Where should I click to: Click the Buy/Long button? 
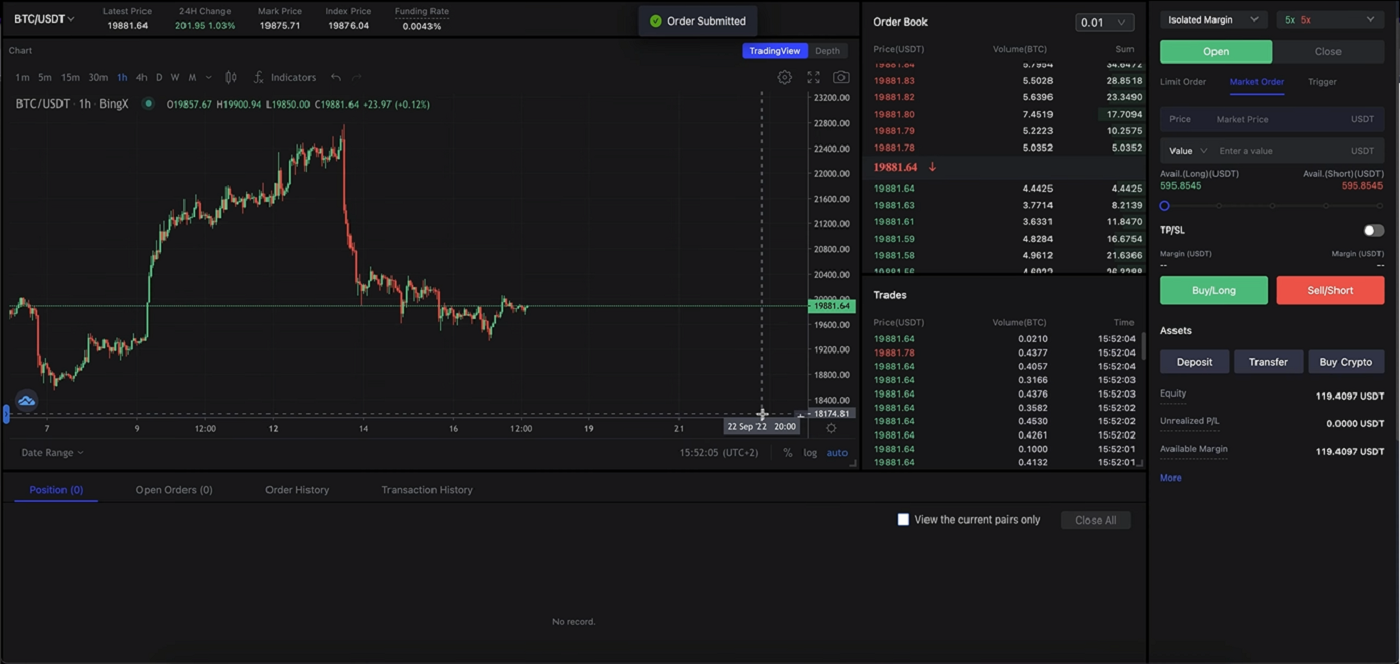(x=1213, y=290)
